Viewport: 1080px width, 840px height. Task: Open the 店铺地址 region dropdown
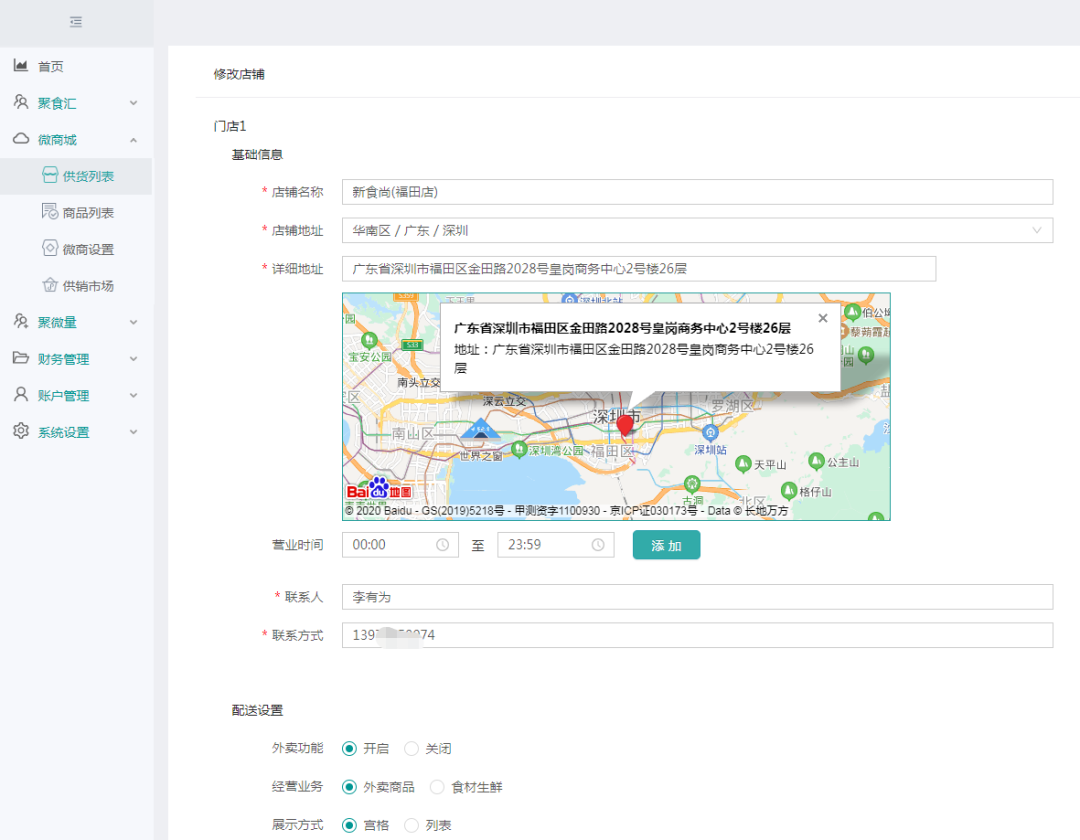click(x=697, y=231)
